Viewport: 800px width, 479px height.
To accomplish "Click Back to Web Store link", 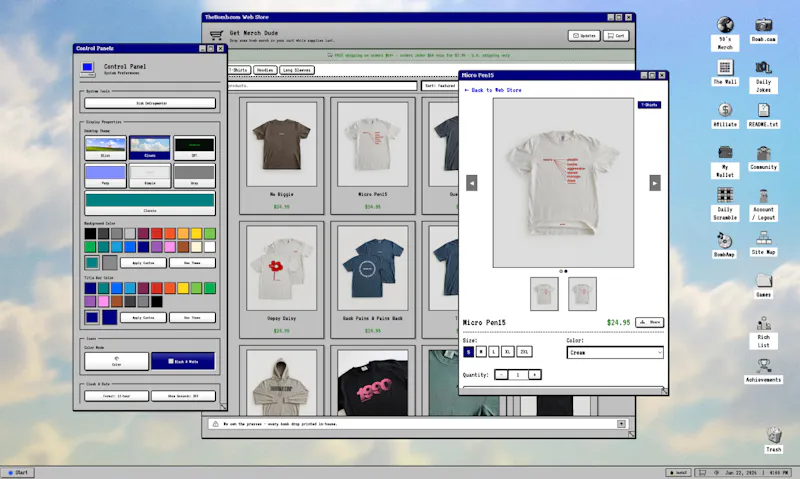I will (493, 90).
